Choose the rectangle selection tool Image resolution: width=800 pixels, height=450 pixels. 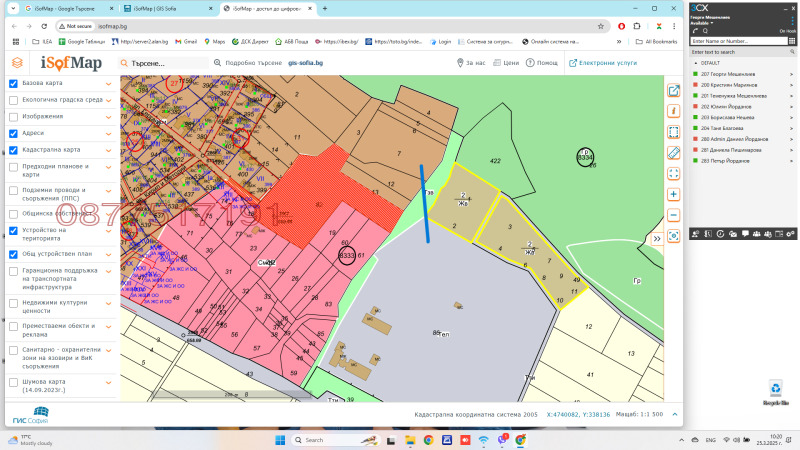(673, 132)
